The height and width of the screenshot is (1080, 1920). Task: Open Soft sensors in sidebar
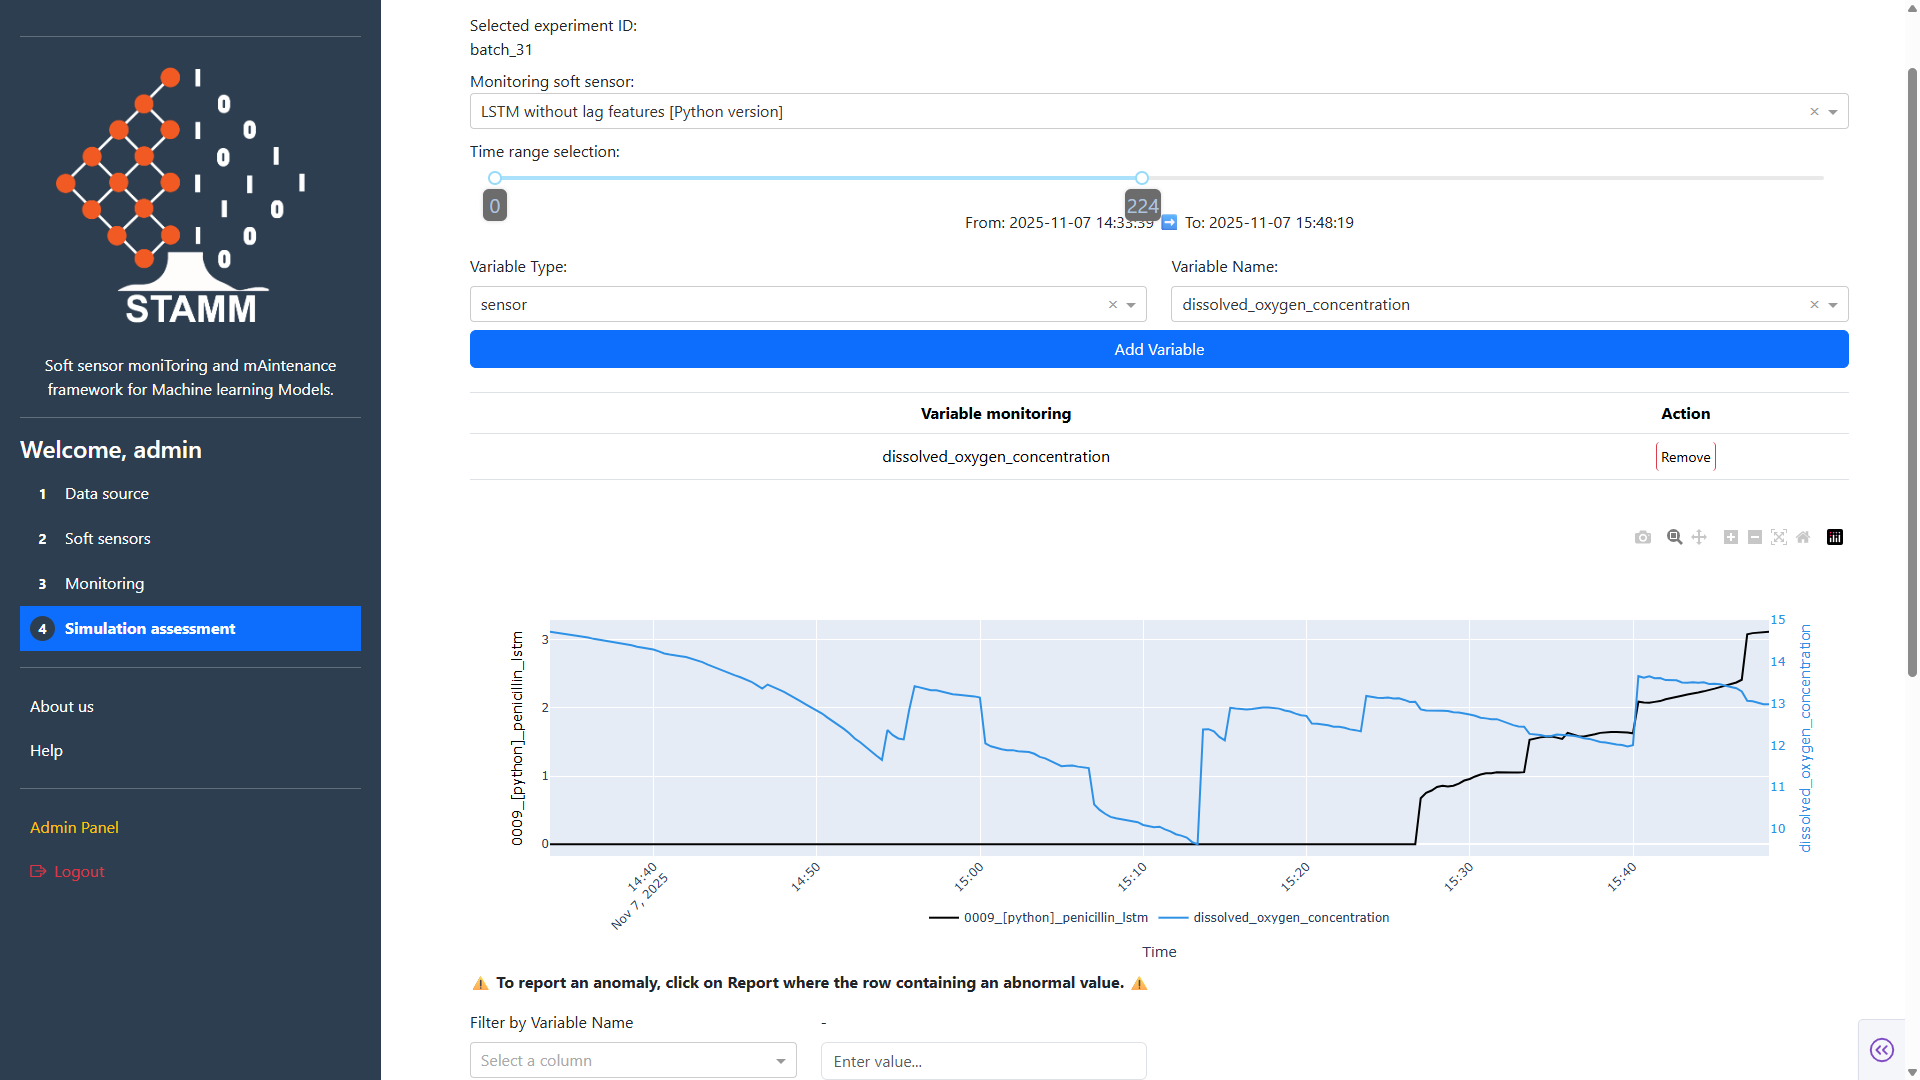click(x=108, y=539)
